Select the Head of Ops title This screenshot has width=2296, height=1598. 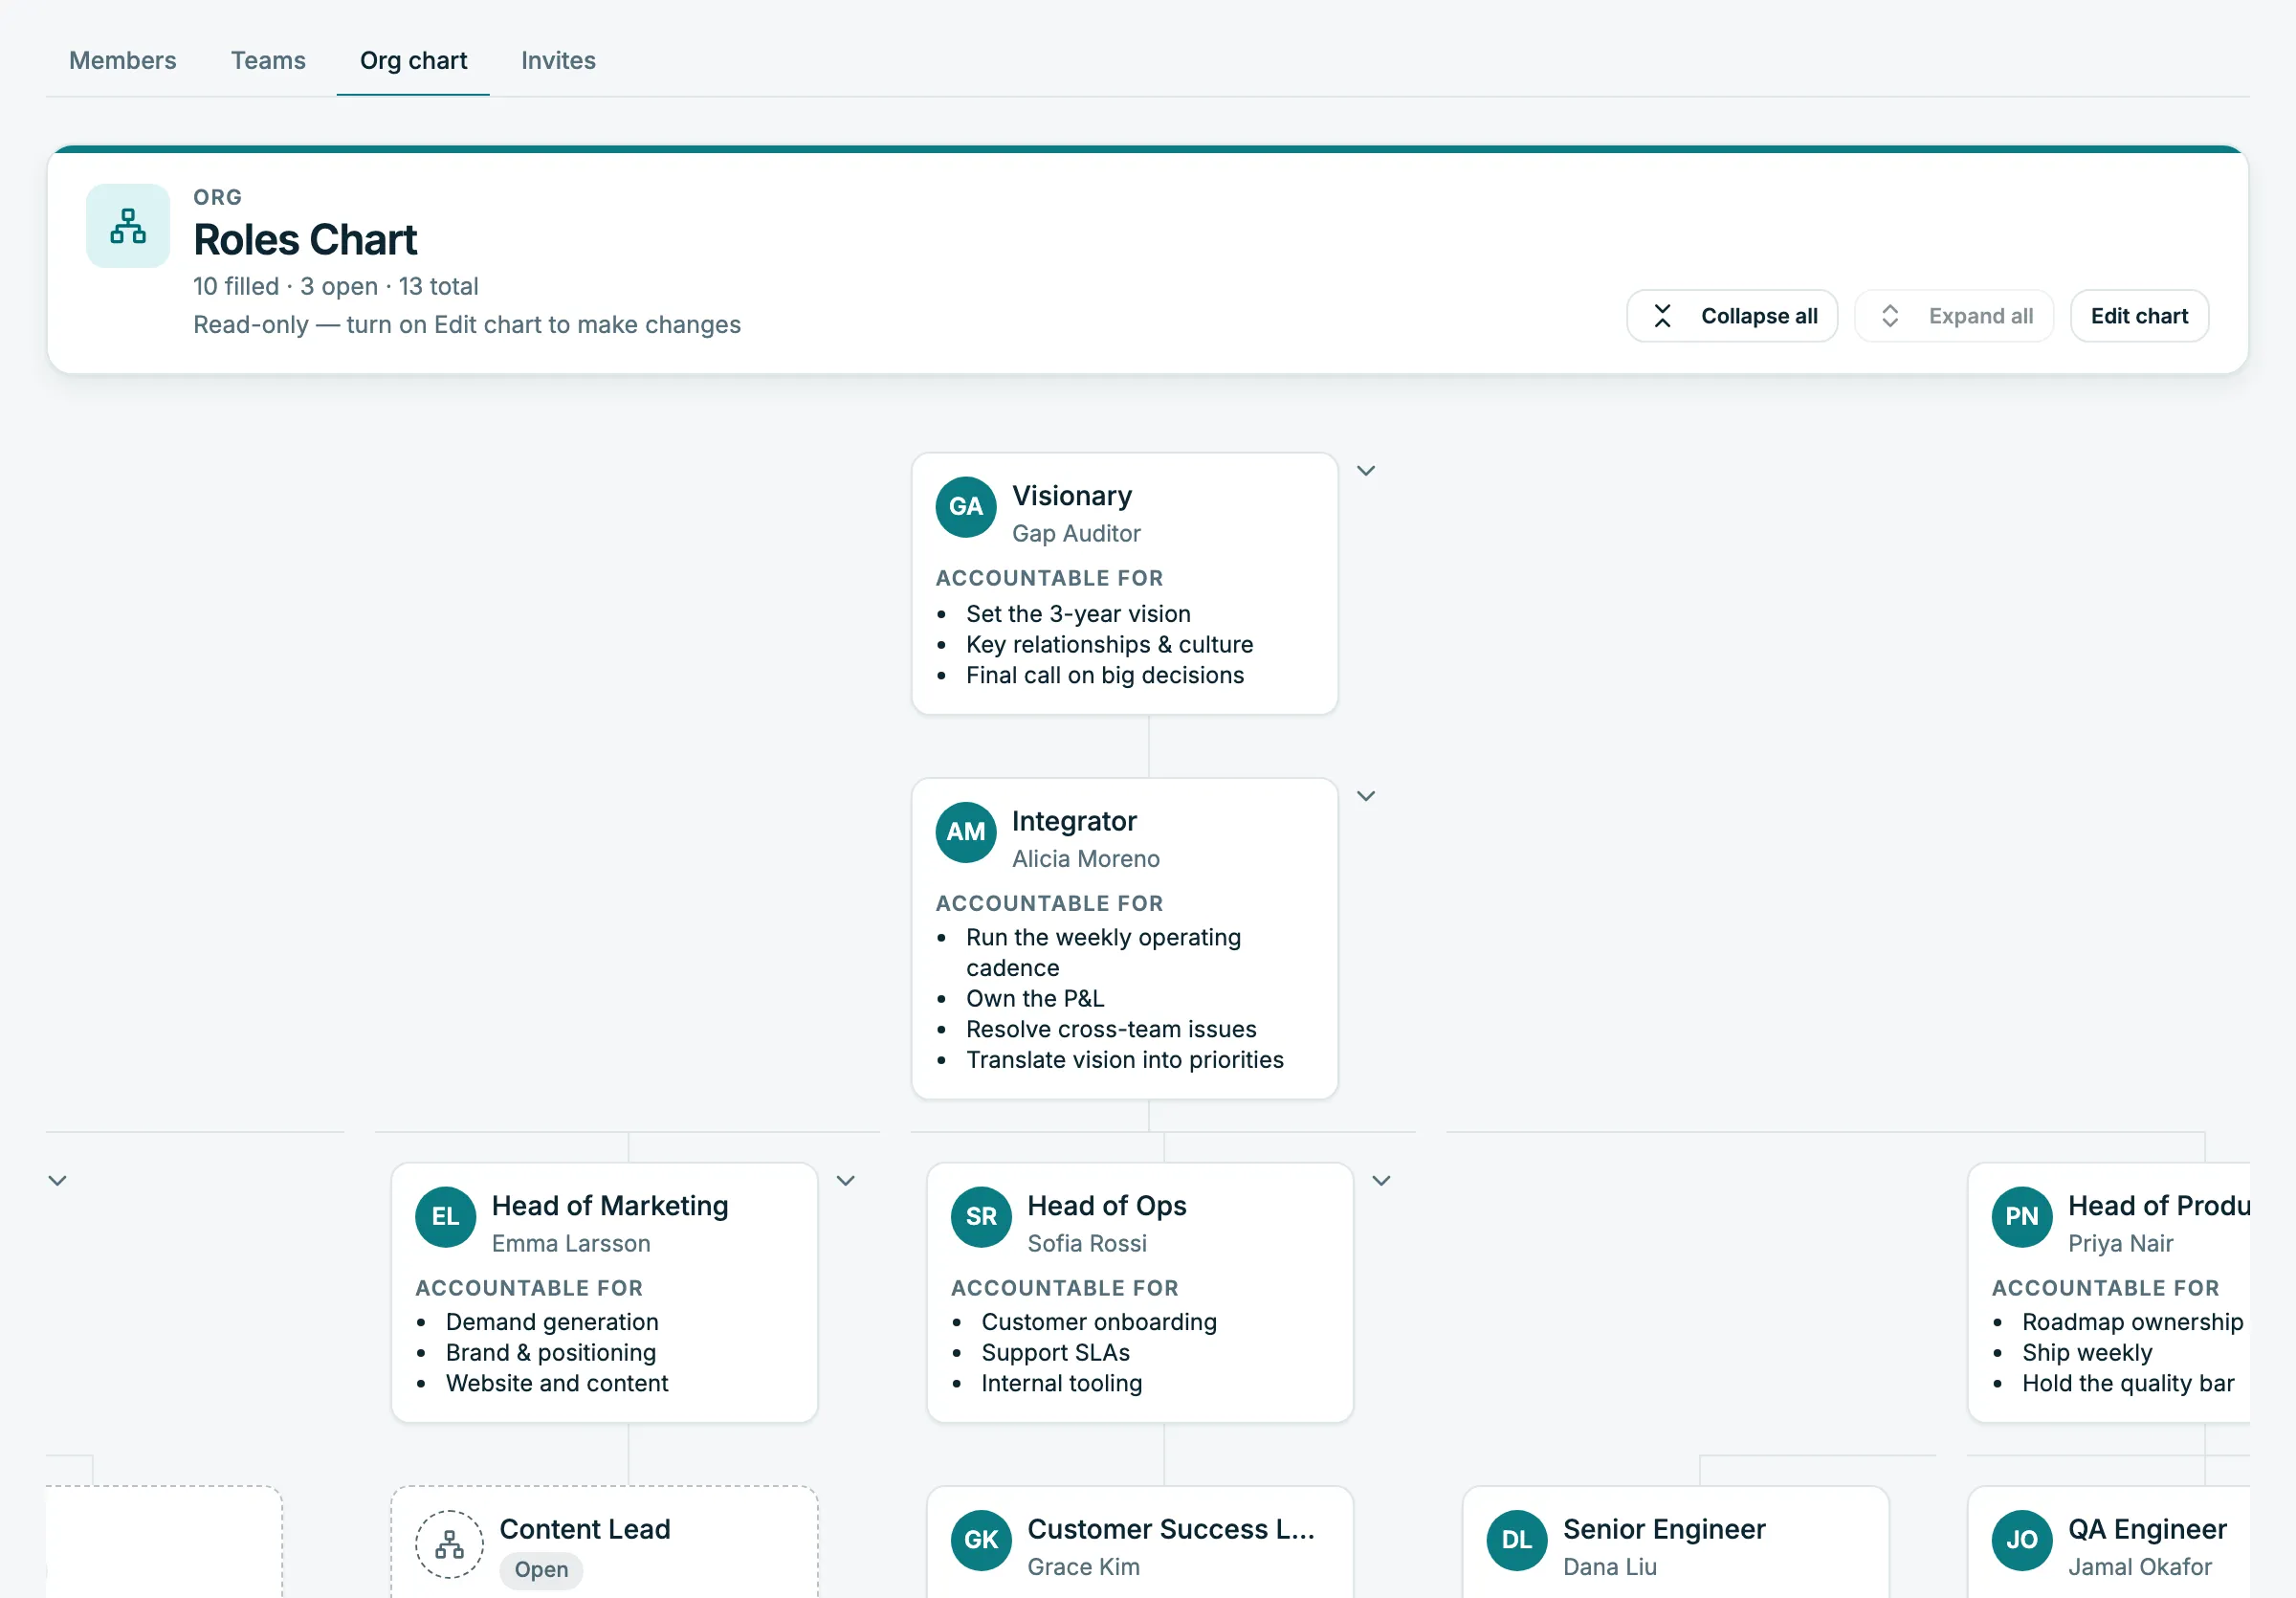(1107, 1206)
